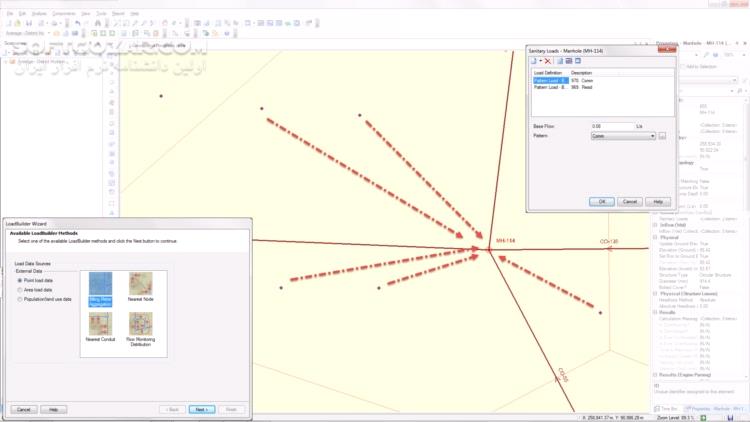Click Base Flow input field
The width and height of the screenshot is (750, 422).
[x=612, y=126]
